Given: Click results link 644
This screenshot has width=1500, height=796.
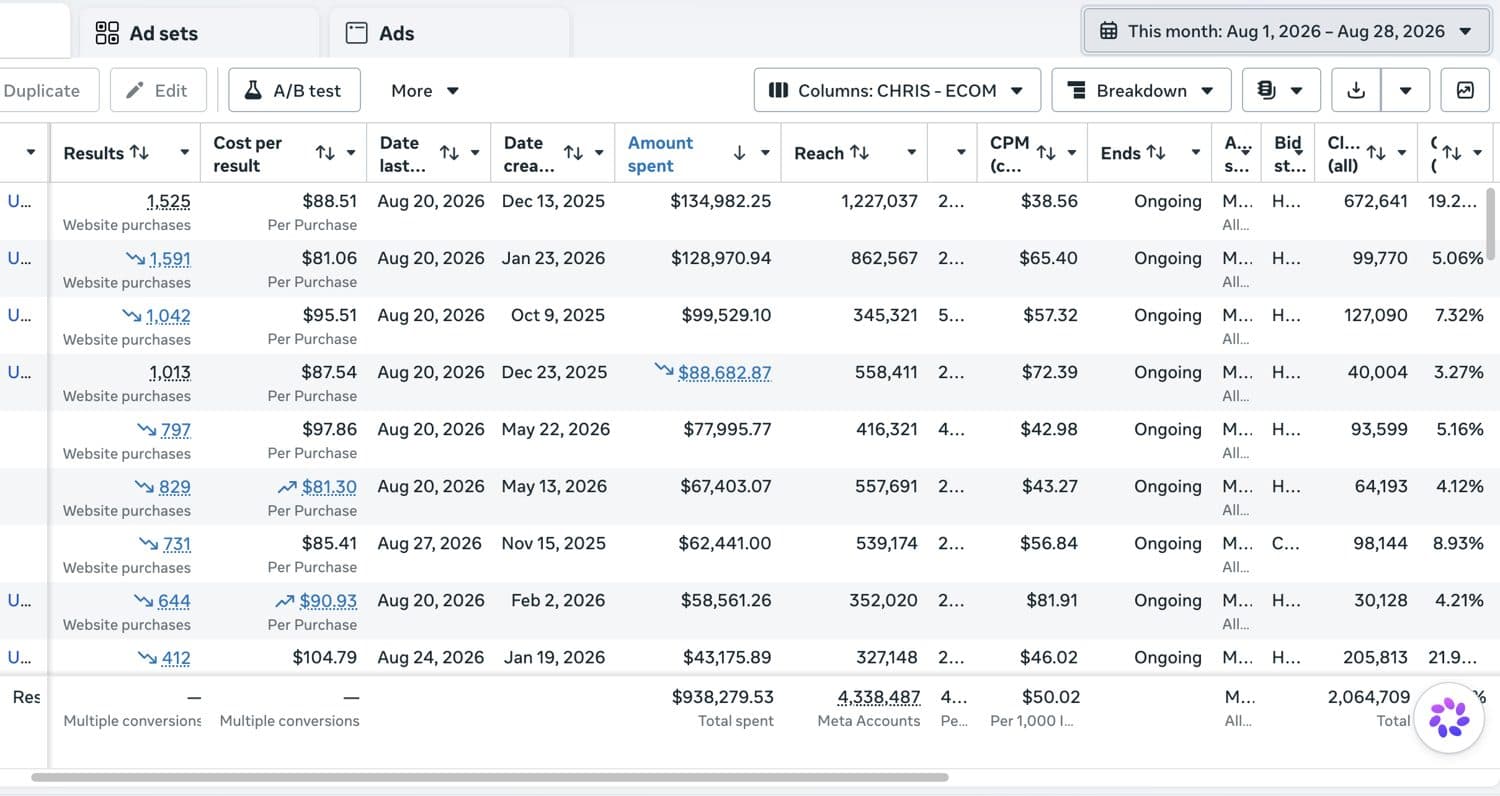Looking at the screenshot, I should [x=174, y=601].
